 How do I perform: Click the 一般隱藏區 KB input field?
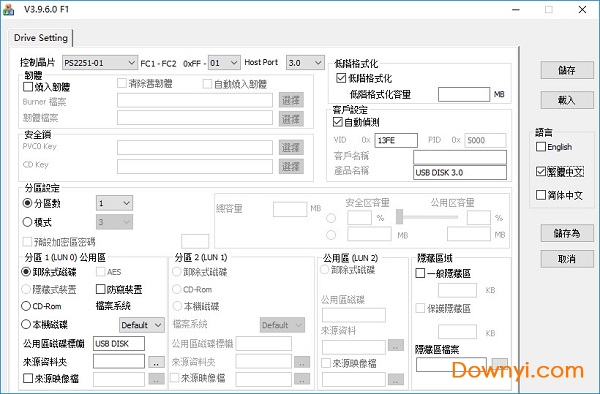click(x=457, y=290)
